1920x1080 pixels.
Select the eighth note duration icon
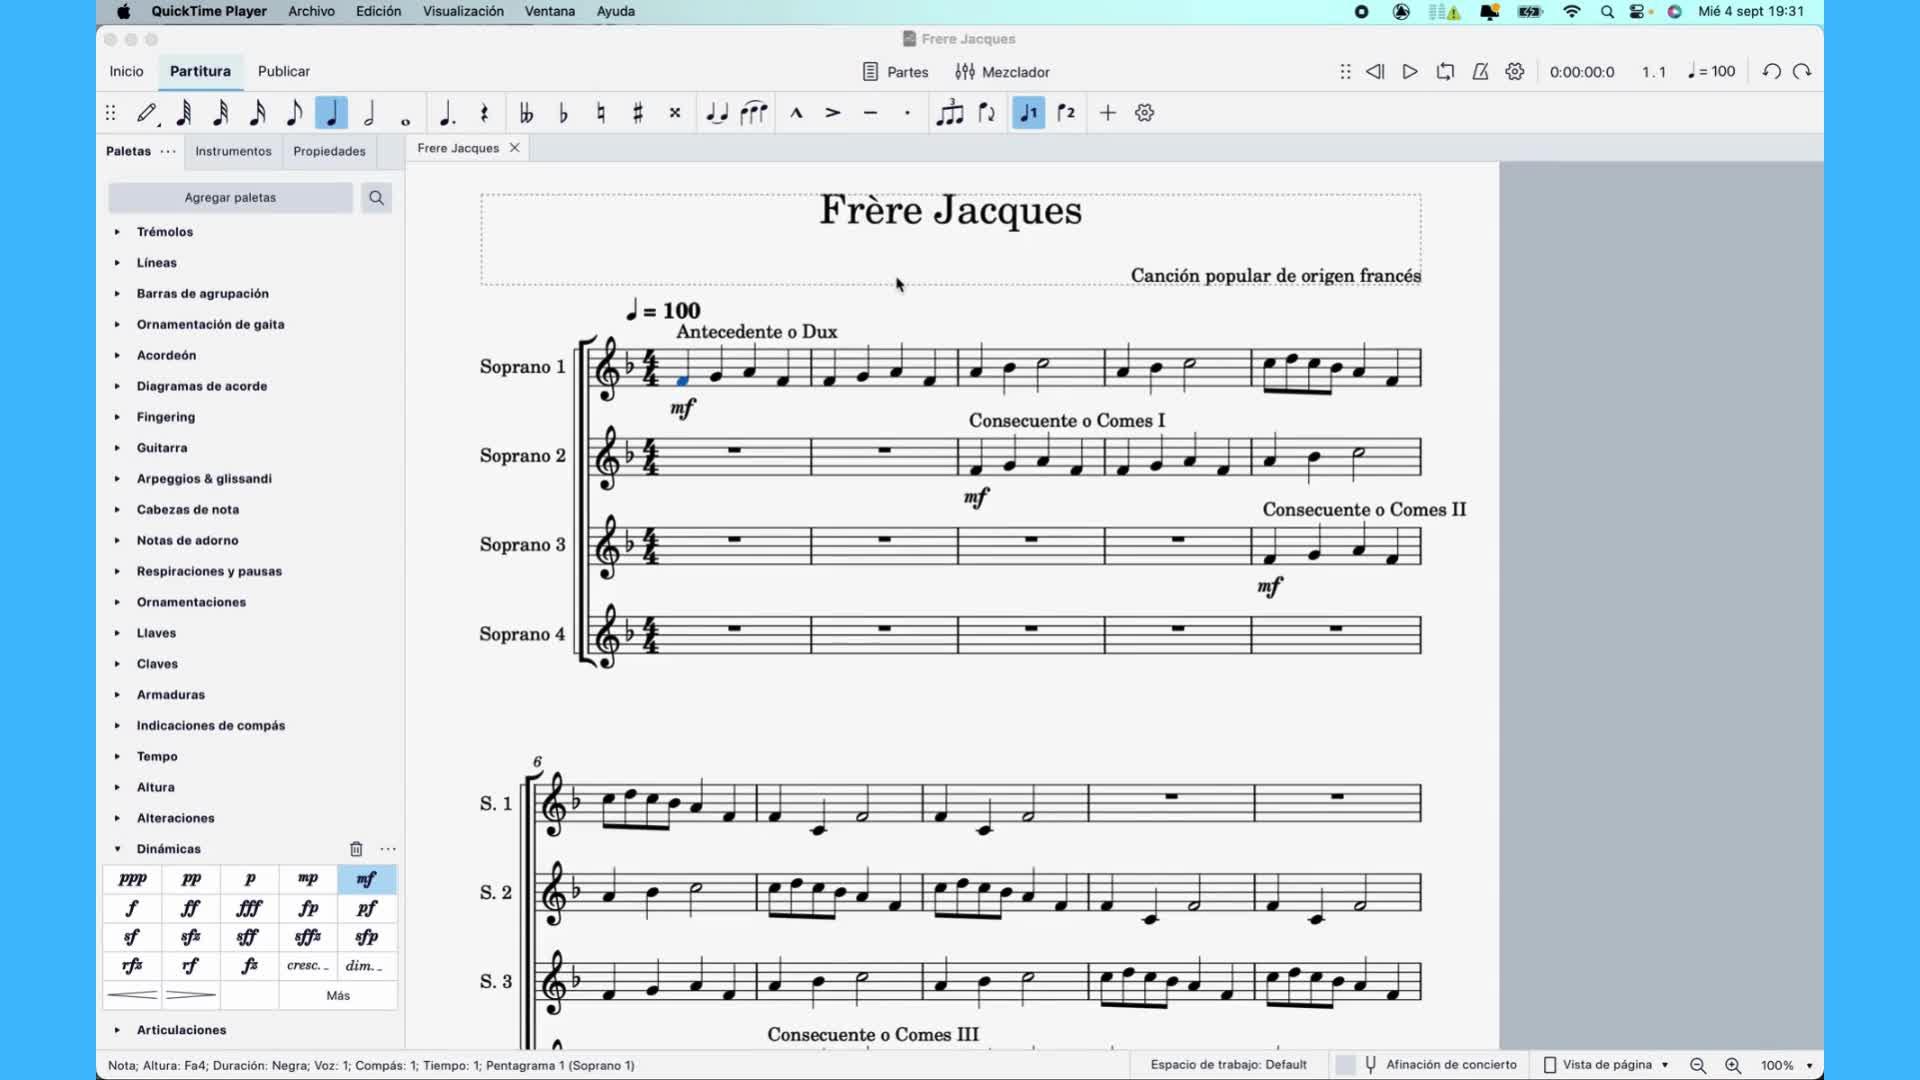(x=294, y=113)
